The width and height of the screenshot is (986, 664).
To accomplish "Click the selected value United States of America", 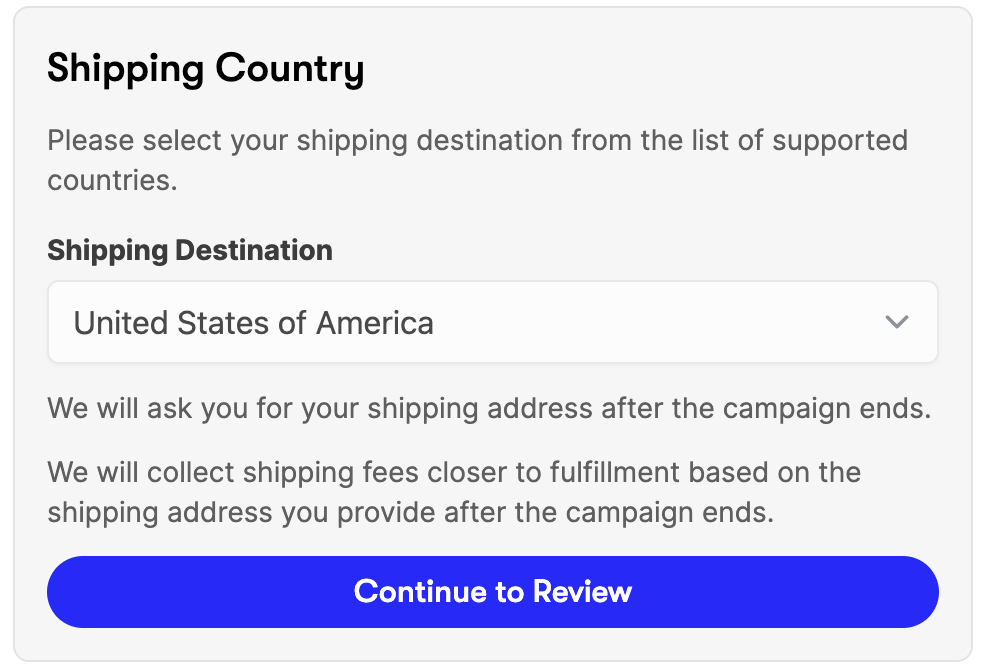I will coord(253,323).
